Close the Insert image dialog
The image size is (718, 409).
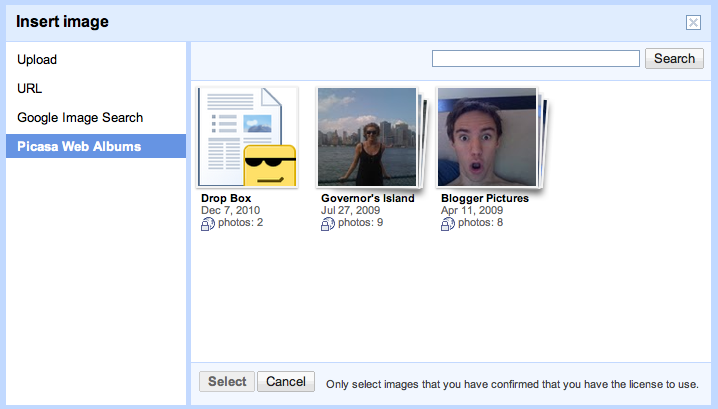[x=693, y=22]
